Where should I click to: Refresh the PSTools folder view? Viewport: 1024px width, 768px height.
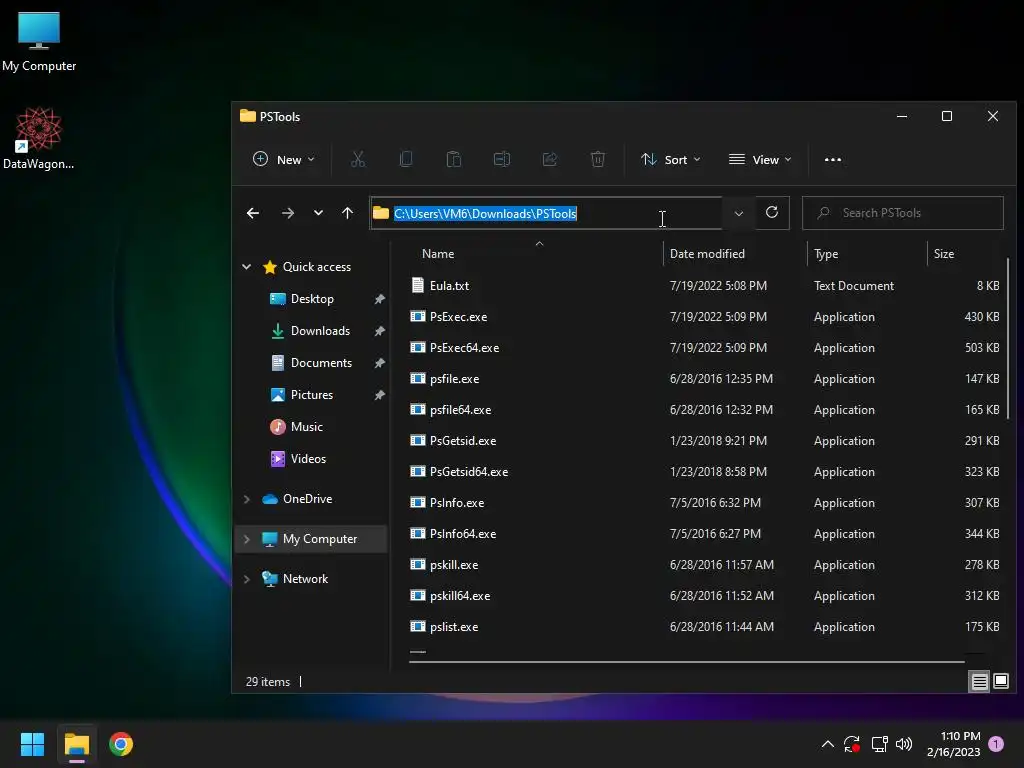772,213
